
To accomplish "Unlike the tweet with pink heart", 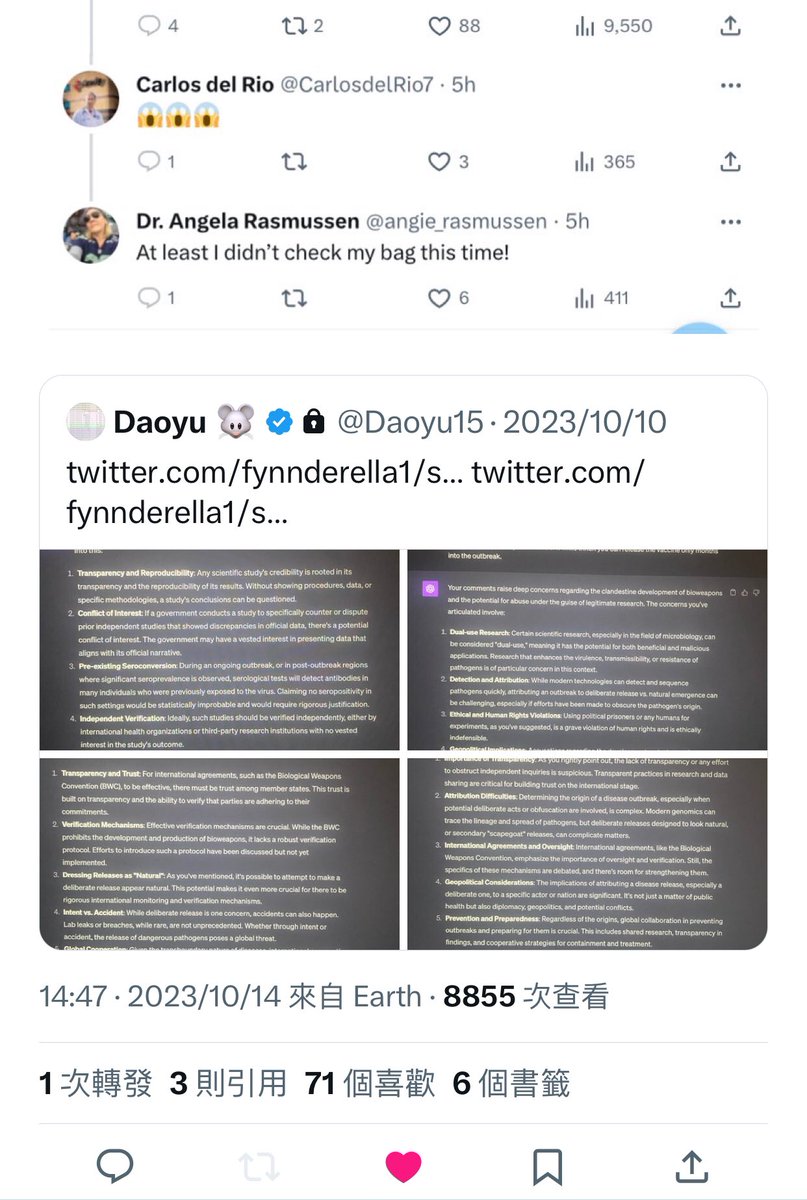I will tap(404, 1166).
